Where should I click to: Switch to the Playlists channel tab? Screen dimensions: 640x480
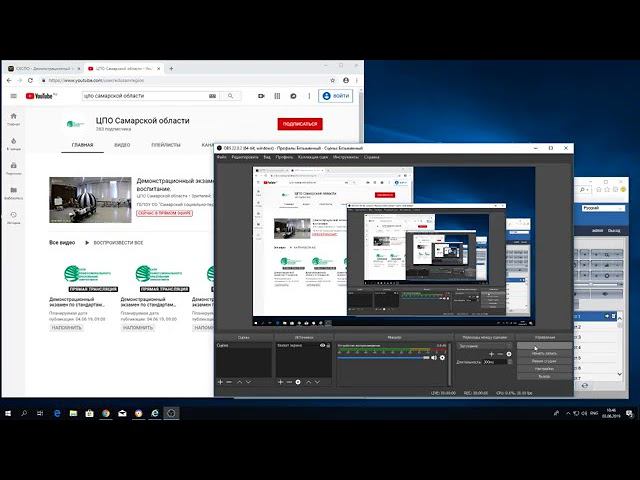(x=166, y=145)
